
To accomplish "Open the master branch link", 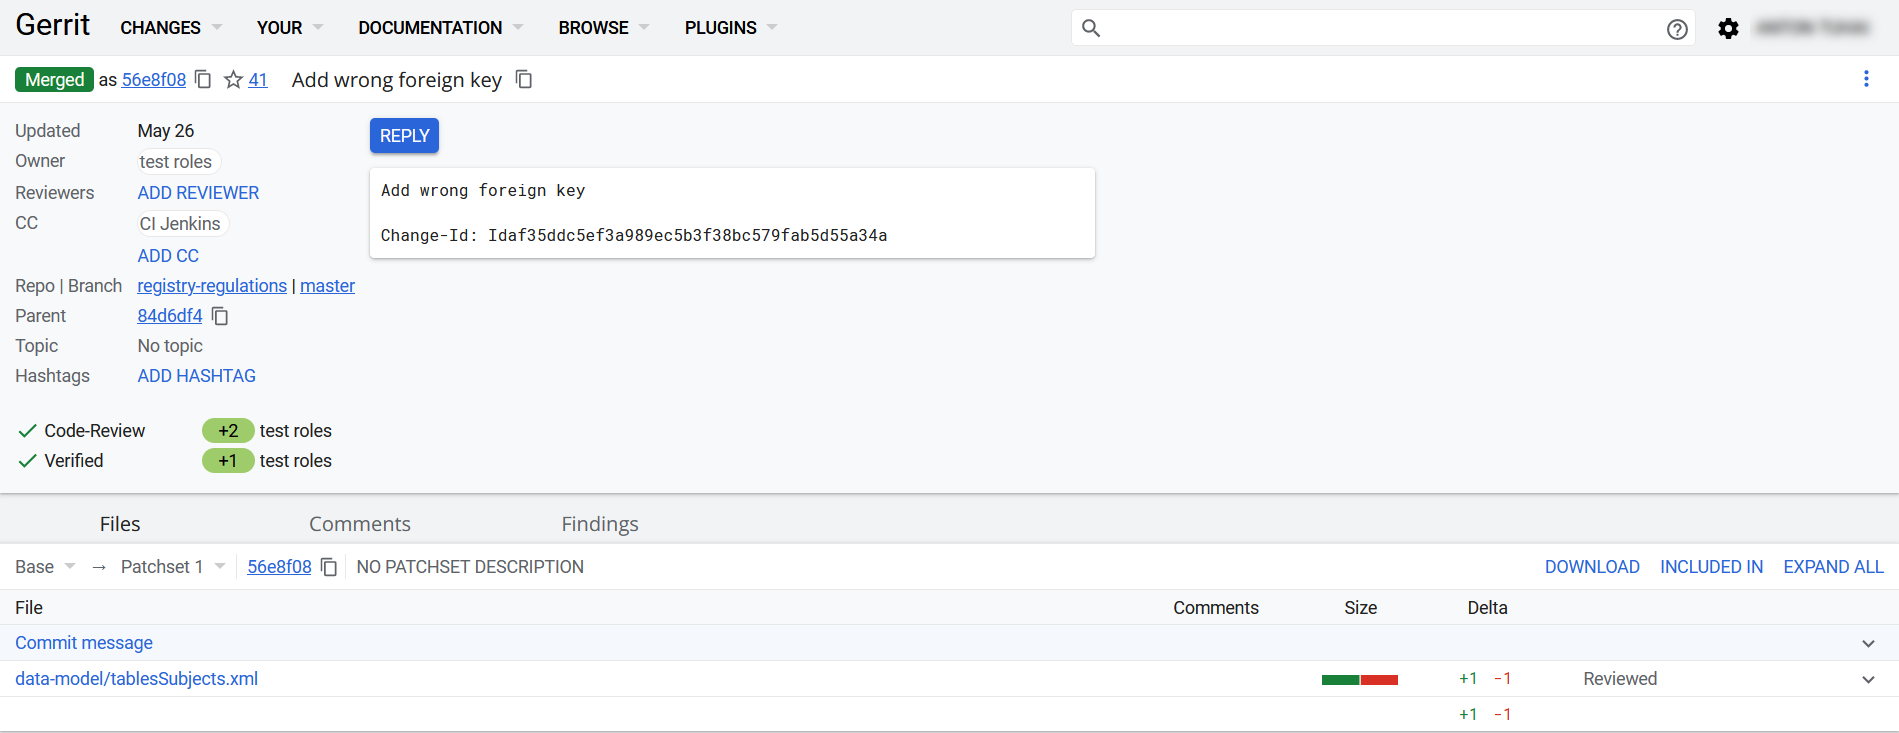I will [x=328, y=286].
